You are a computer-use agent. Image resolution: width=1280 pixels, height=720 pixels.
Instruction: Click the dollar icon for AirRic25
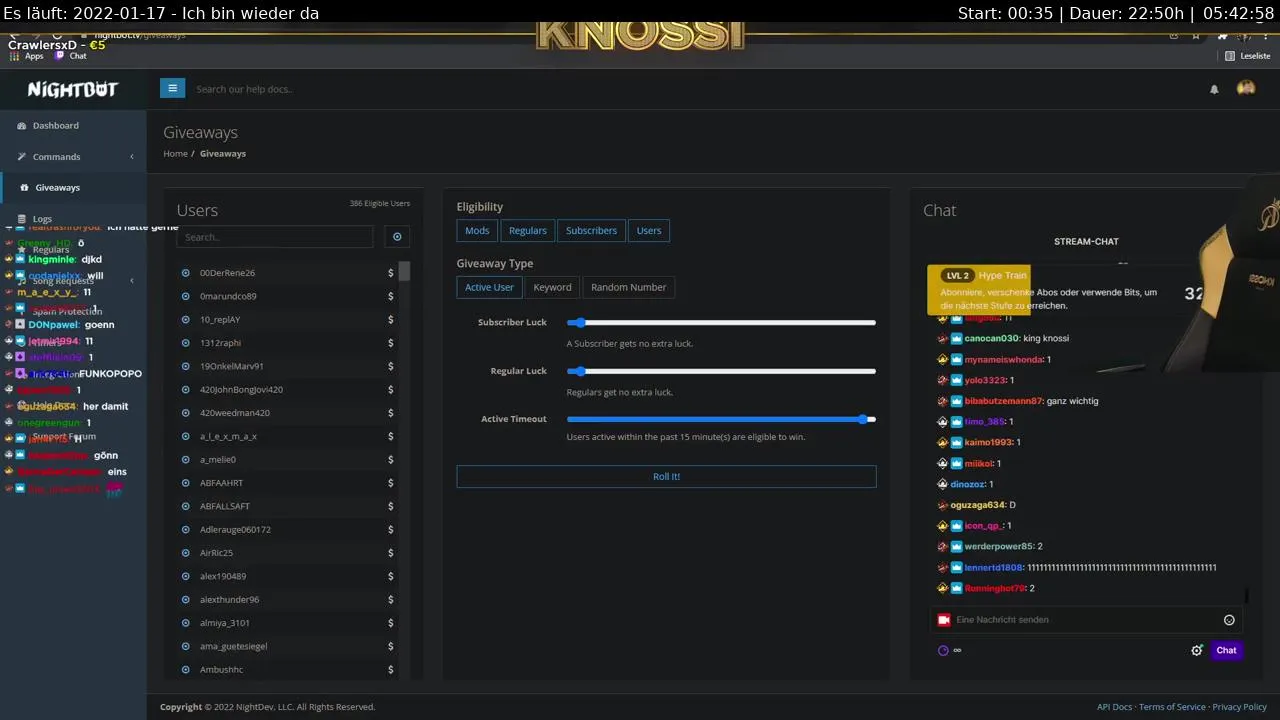tap(390, 553)
